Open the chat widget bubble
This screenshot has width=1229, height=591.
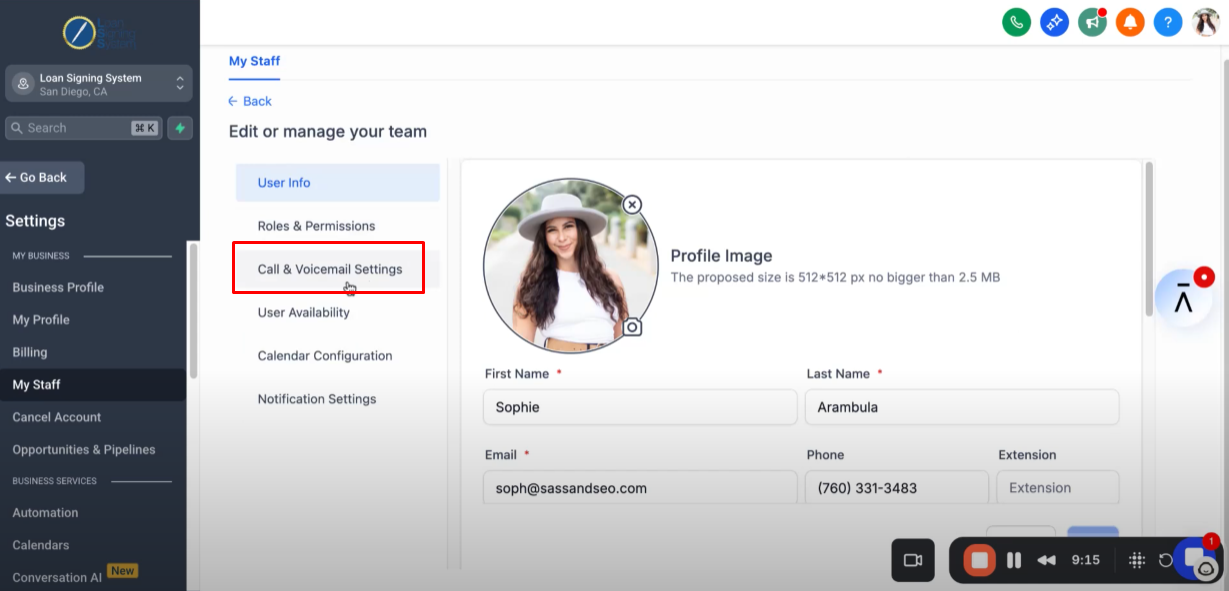coord(1196,558)
